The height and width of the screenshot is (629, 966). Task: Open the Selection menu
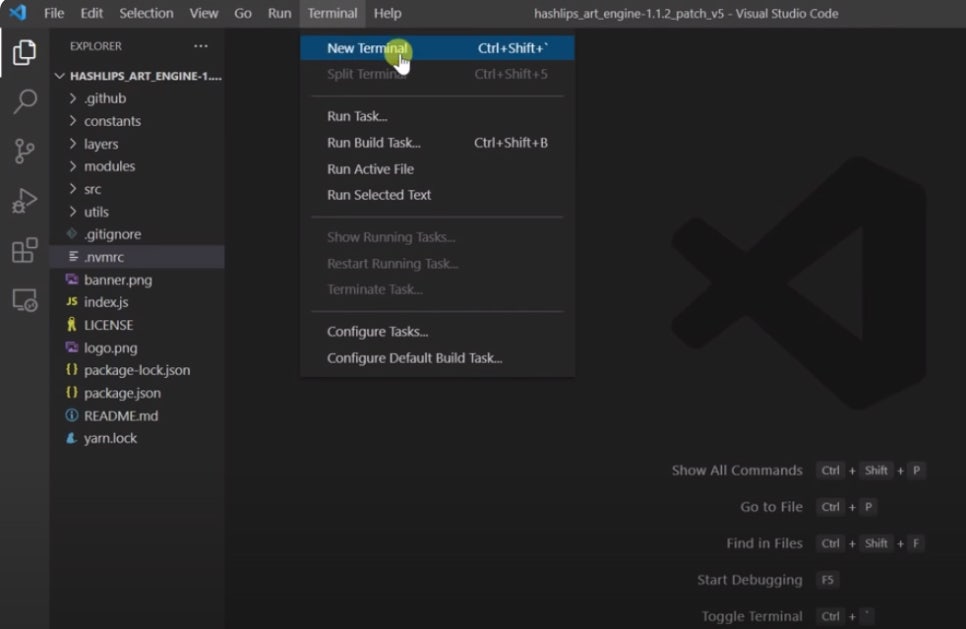pyautogui.click(x=146, y=13)
